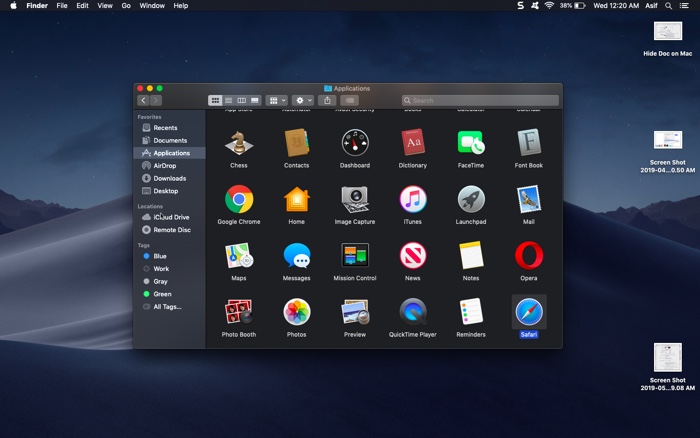This screenshot has height=438, width=700.
Task: Select the QuickTime Player app icon
Action: [412, 312]
